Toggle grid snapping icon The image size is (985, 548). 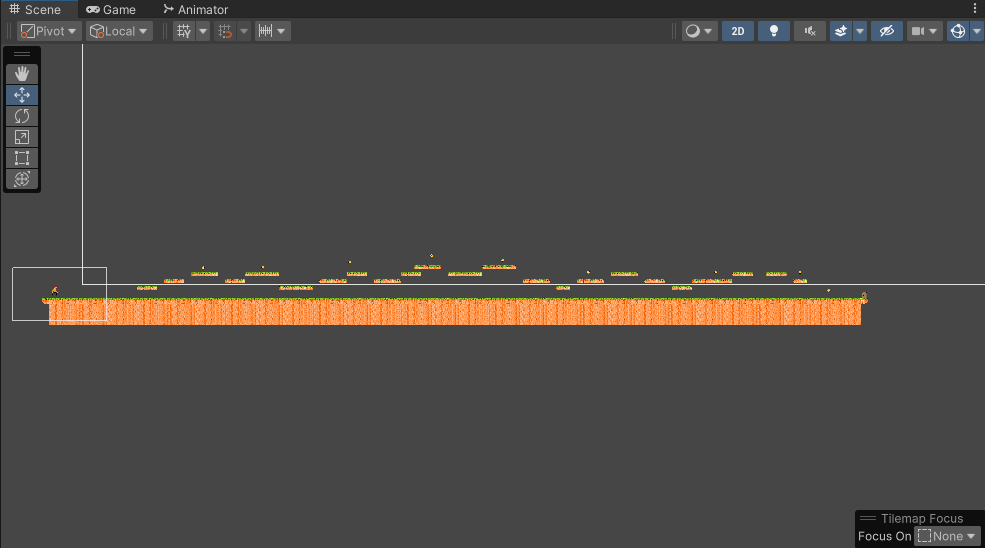pos(225,31)
